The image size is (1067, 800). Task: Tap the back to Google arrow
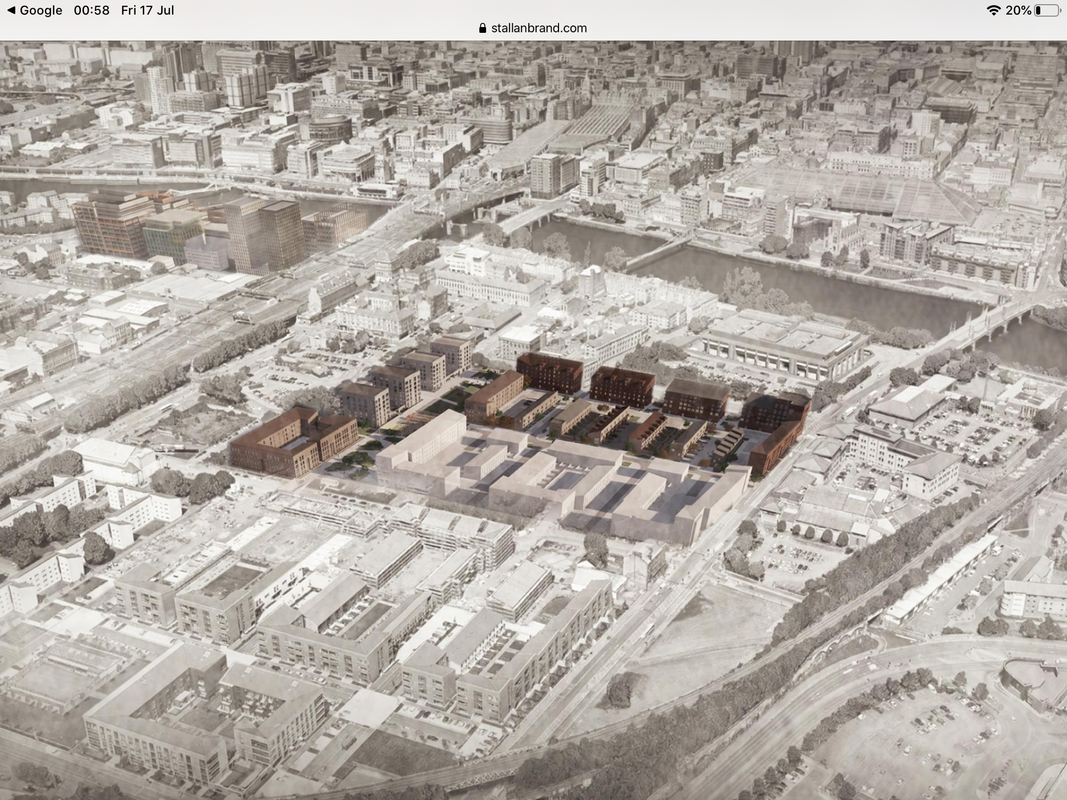coord(11,10)
